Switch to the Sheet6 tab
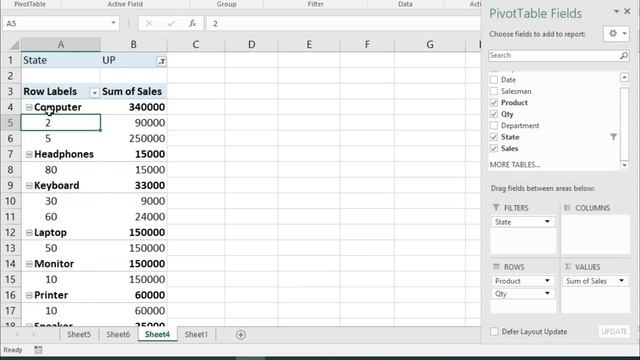 pos(118,334)
